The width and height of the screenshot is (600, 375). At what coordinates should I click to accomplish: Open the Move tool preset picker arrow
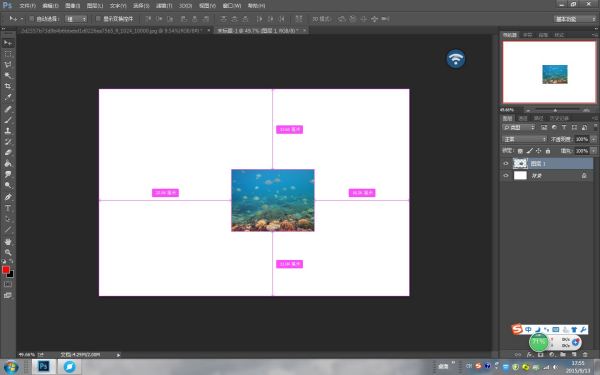pos(21,19)
